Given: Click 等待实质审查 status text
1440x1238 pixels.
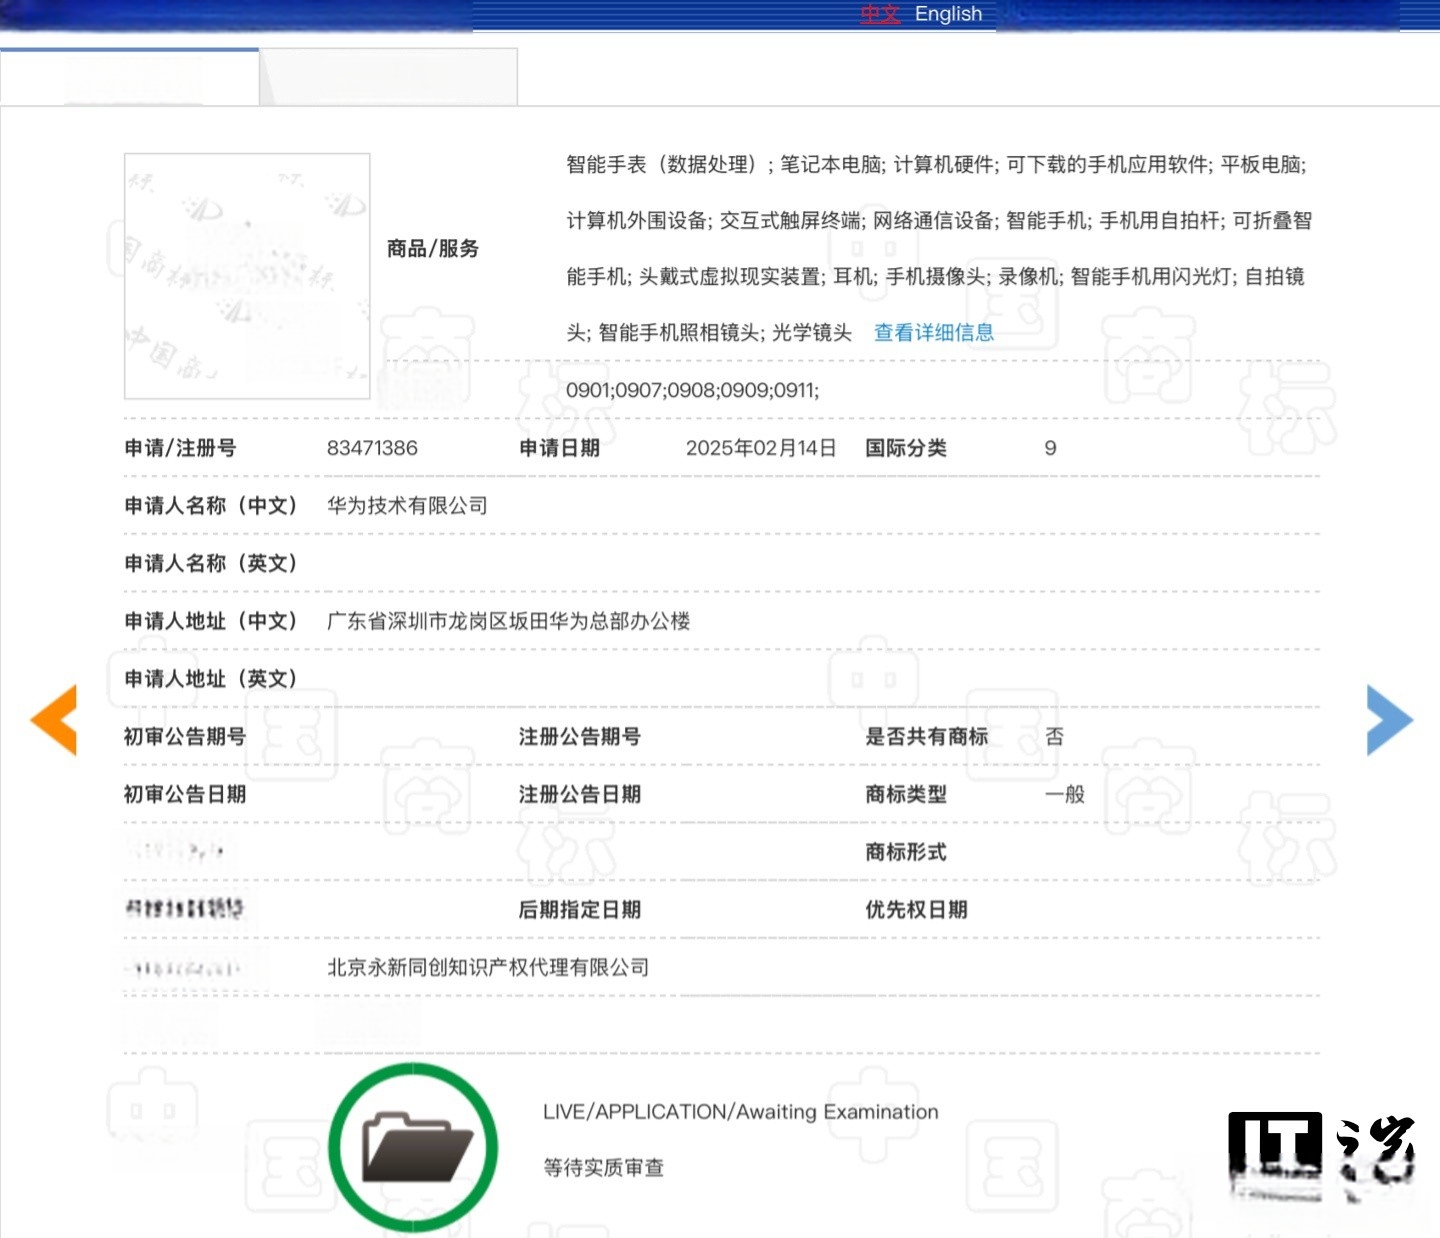Looking at the screenshot, I should point(604,1168).
